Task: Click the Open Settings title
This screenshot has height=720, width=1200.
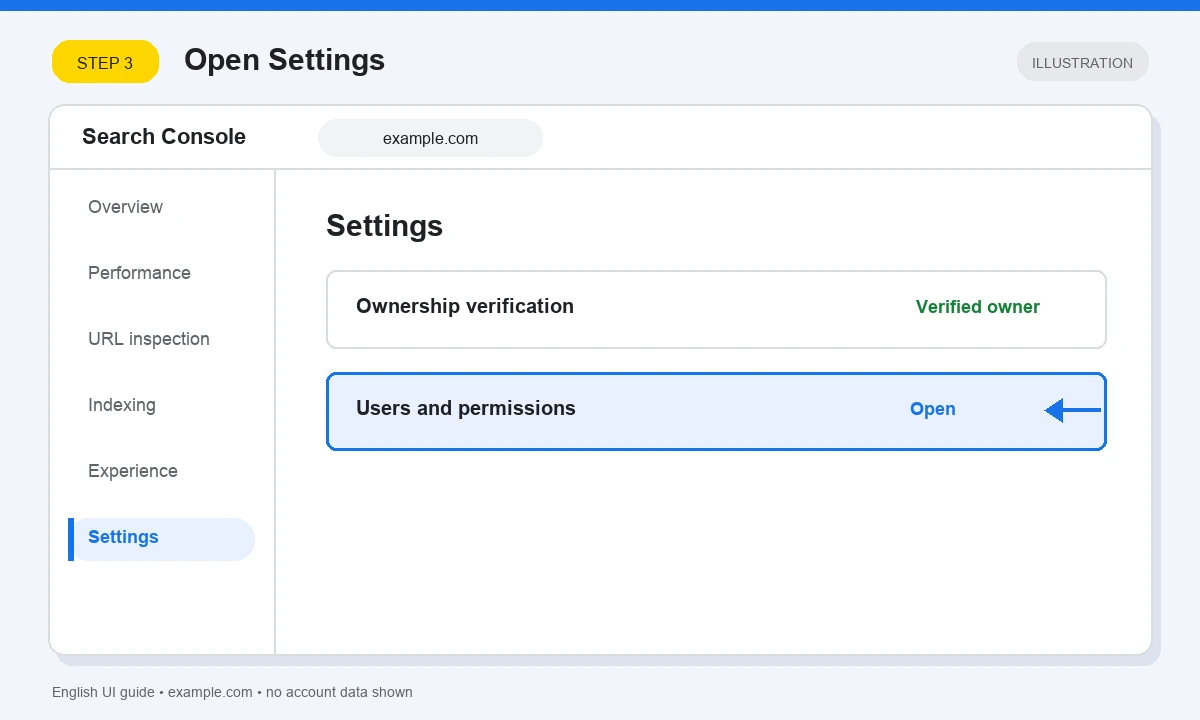Action: tap(284, 60)
